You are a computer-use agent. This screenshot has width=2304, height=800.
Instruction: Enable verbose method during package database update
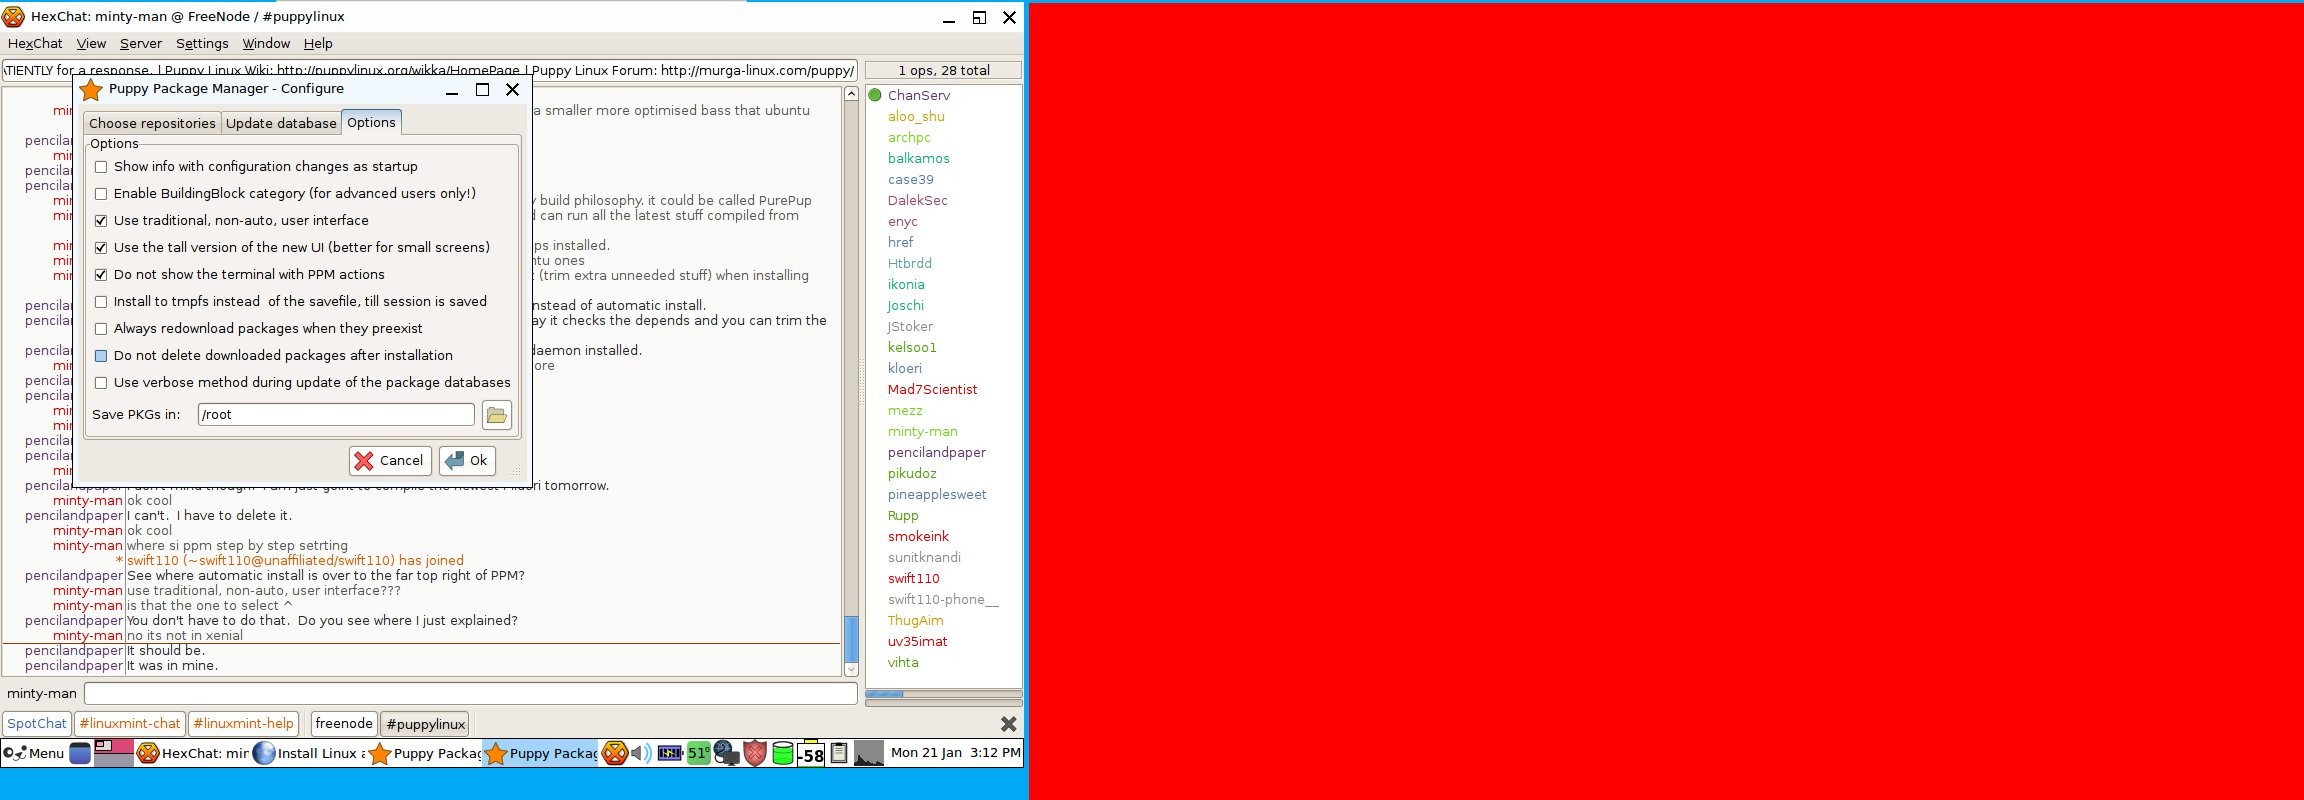(x=101, y=383)
